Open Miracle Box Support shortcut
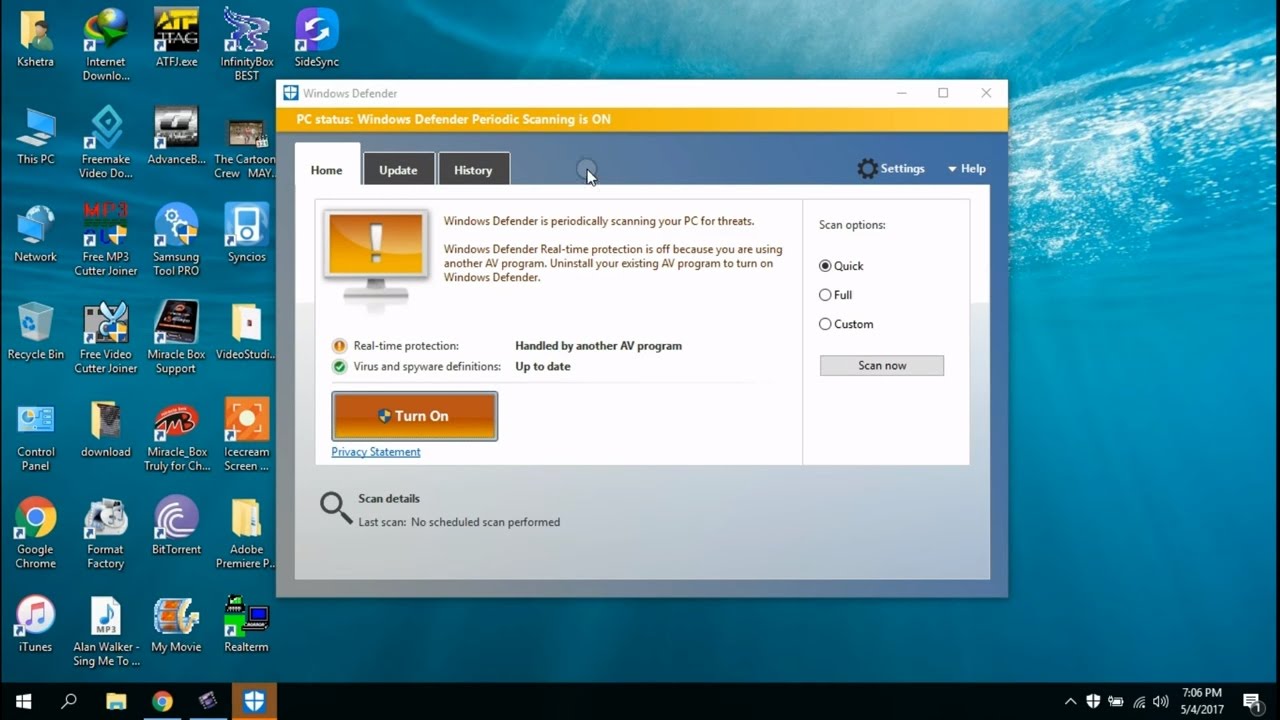 (176, 337)
